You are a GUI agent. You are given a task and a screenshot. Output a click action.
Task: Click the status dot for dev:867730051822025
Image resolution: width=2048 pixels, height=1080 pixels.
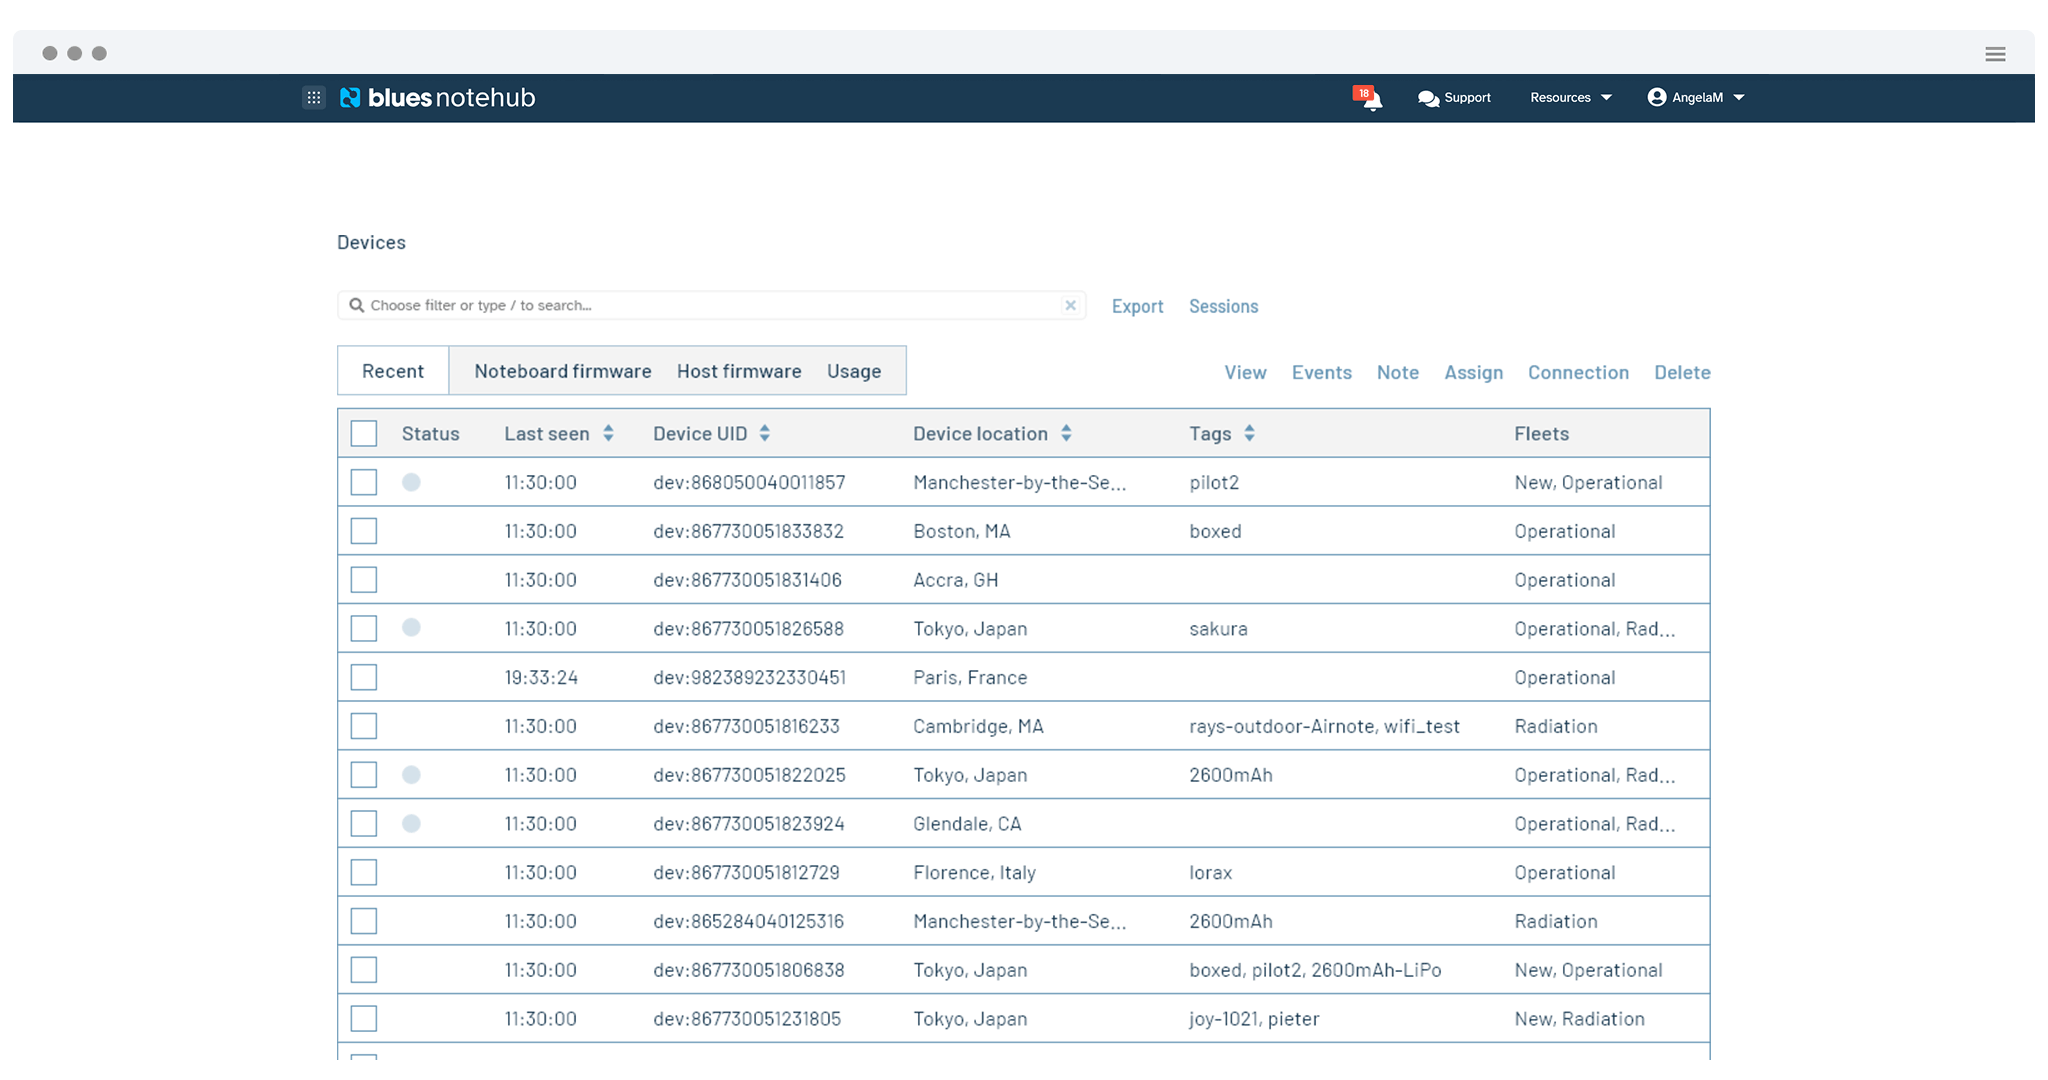[x=411, y=775]
